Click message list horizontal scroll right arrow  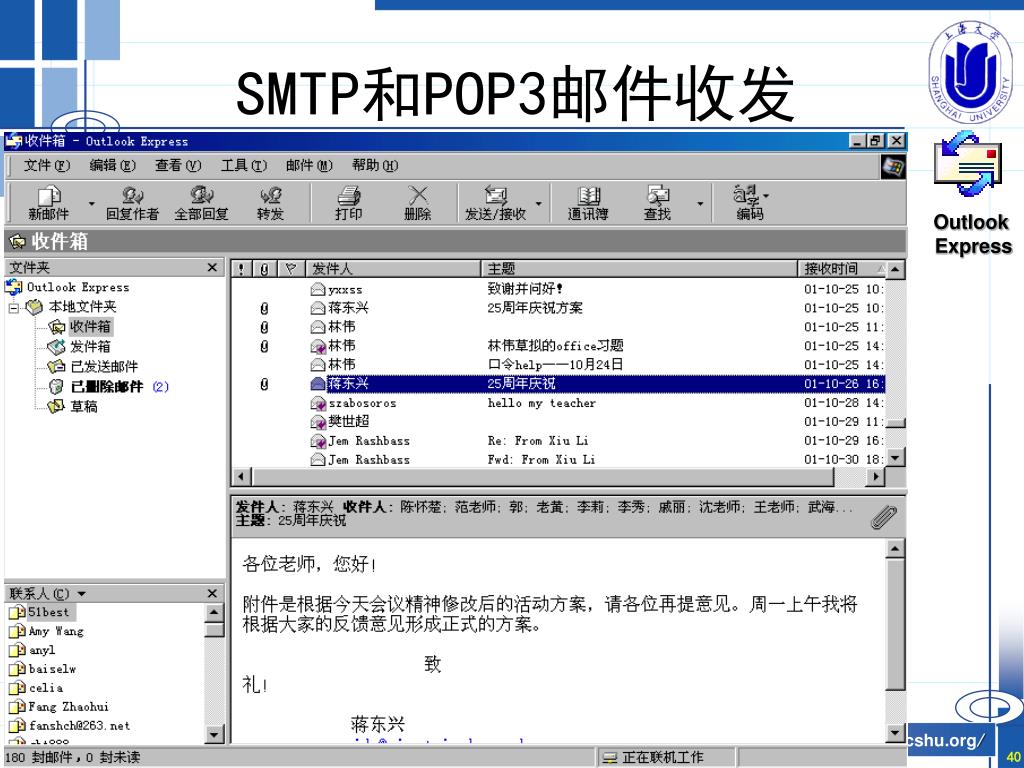pos(876,477)
